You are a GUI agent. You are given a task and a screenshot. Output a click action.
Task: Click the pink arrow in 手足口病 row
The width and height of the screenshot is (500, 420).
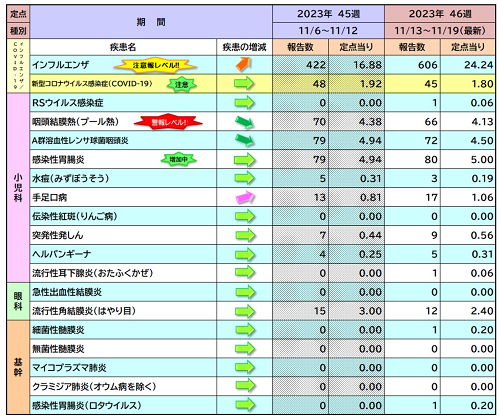(245, 198)
